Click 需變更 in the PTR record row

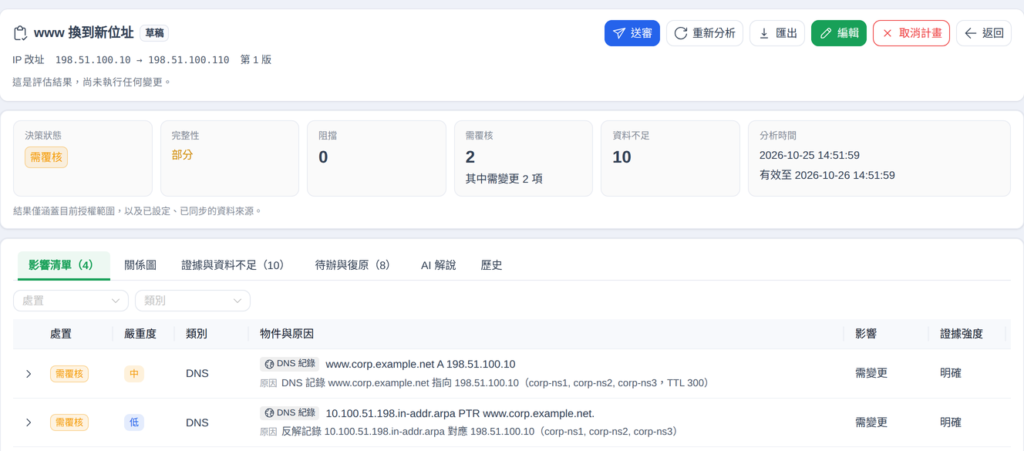(x=871, y=422)
